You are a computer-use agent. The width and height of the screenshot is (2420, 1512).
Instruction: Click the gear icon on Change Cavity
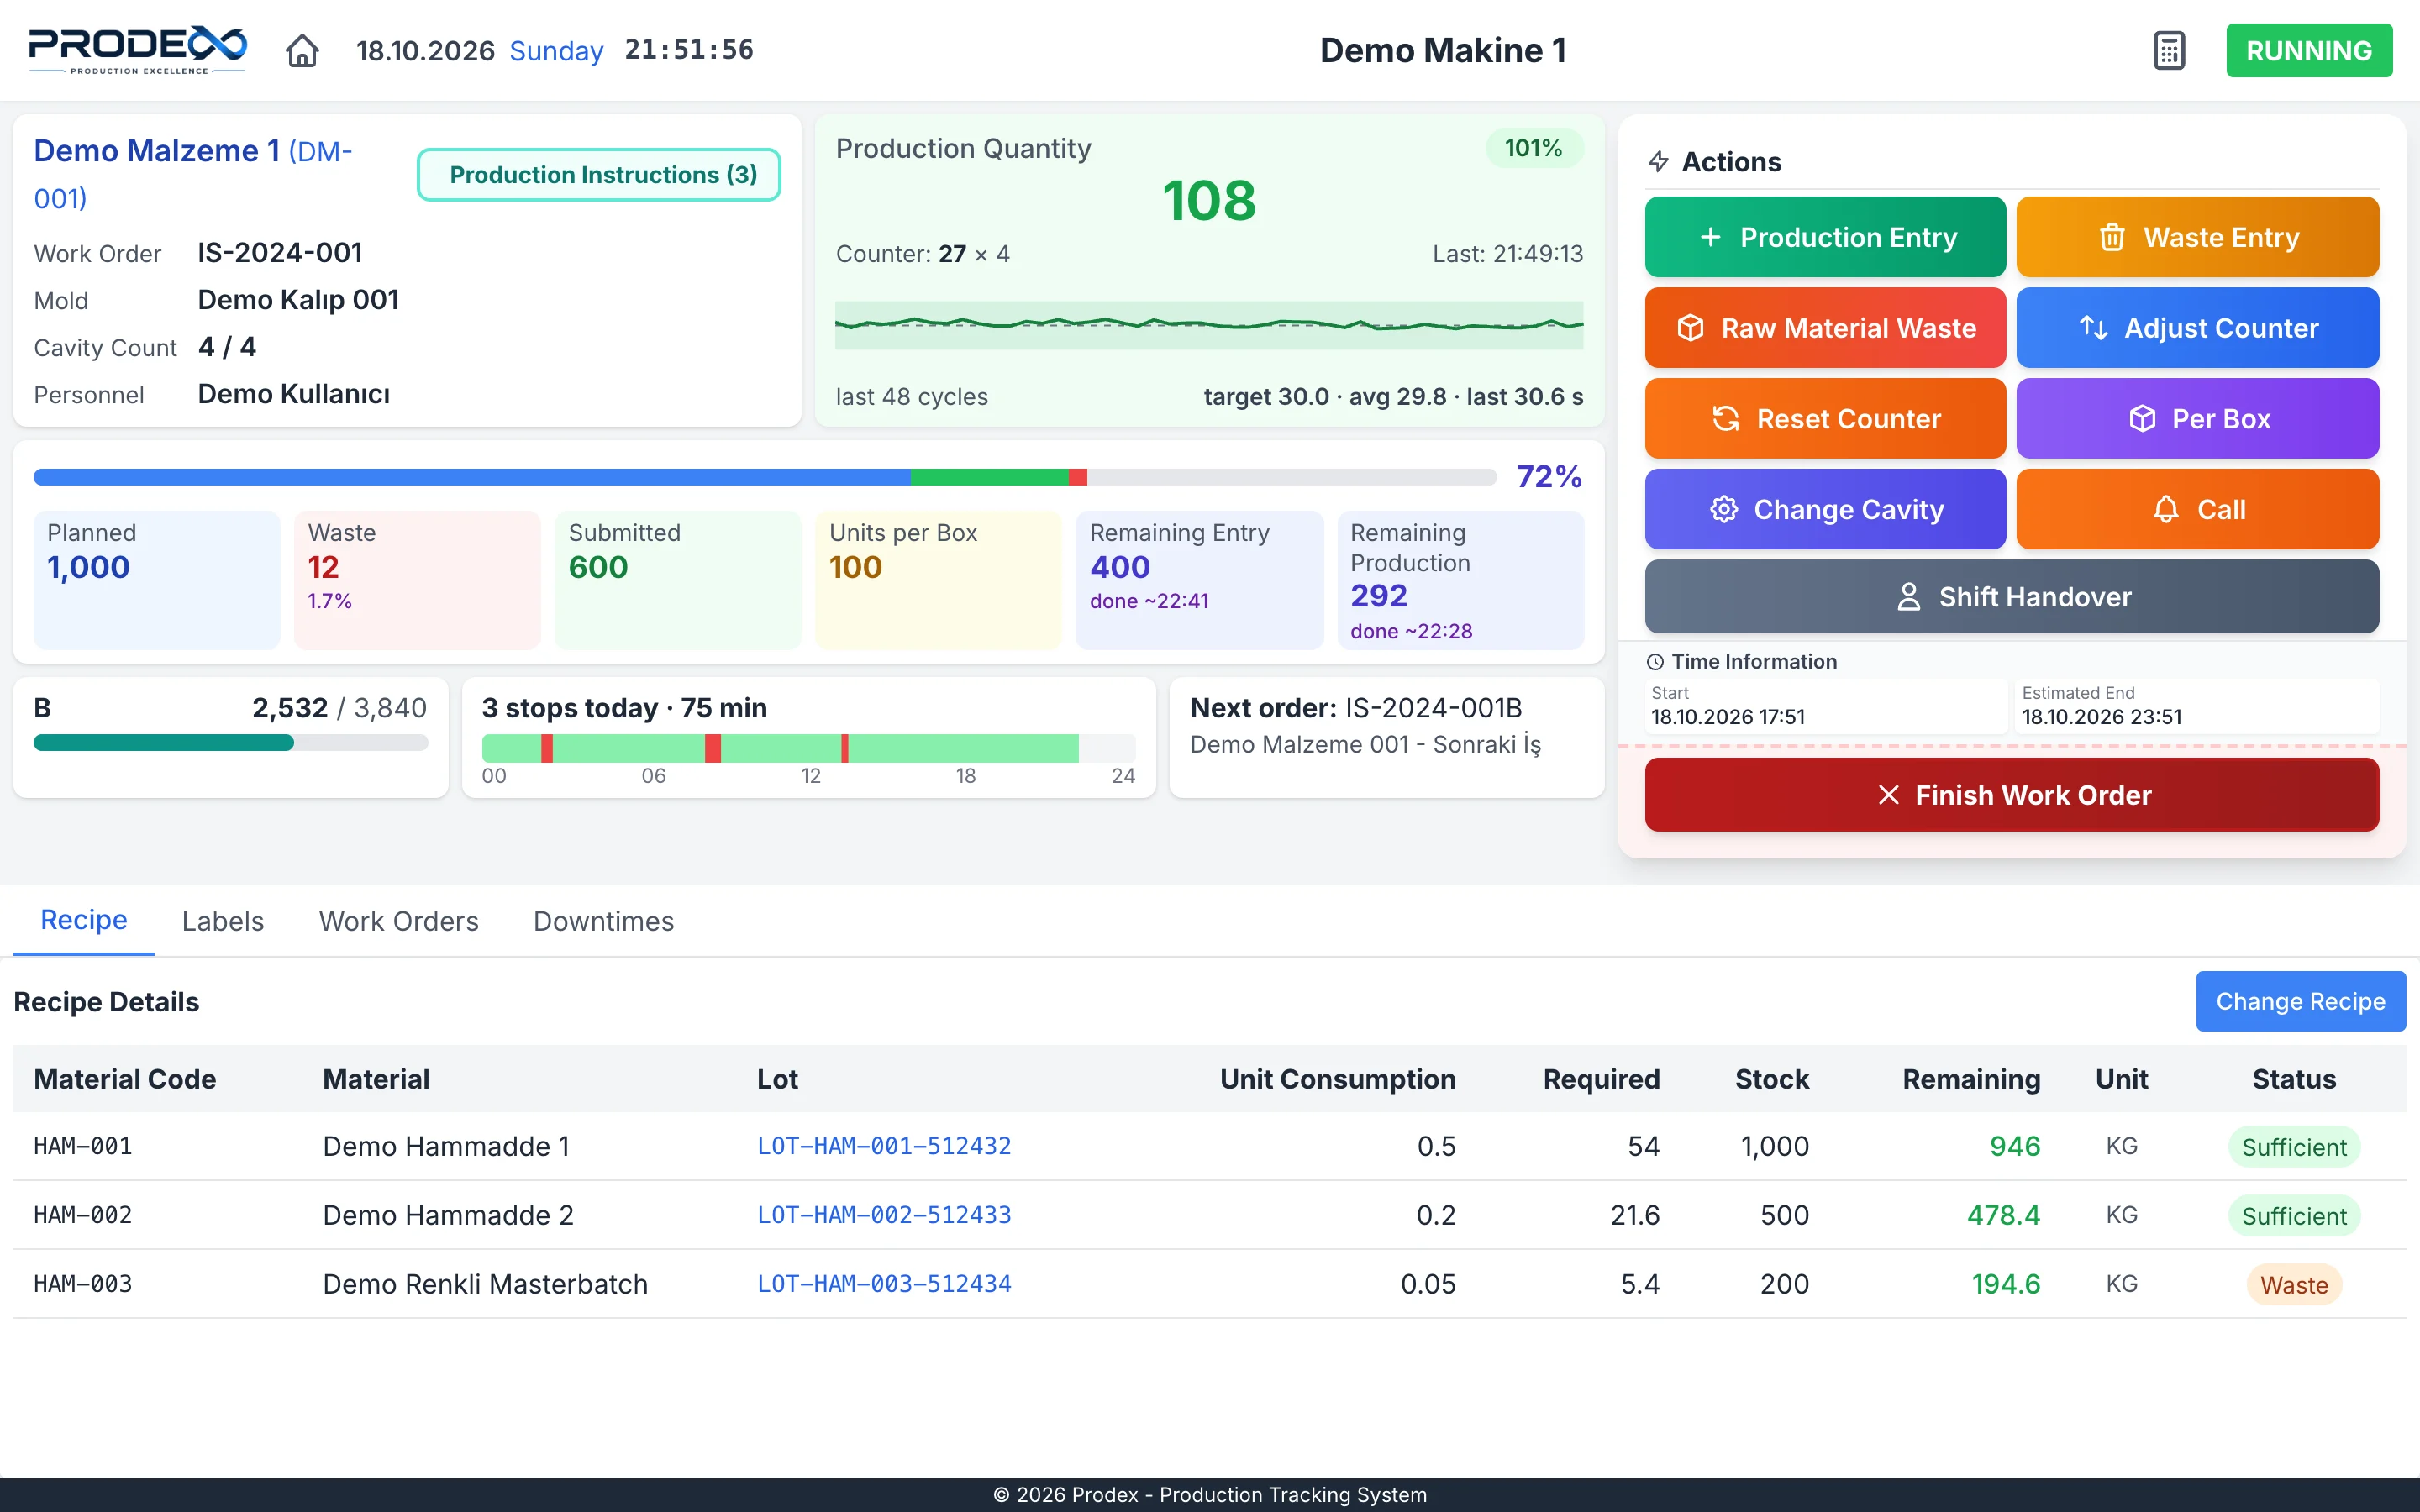click(x=1723, y=509)
